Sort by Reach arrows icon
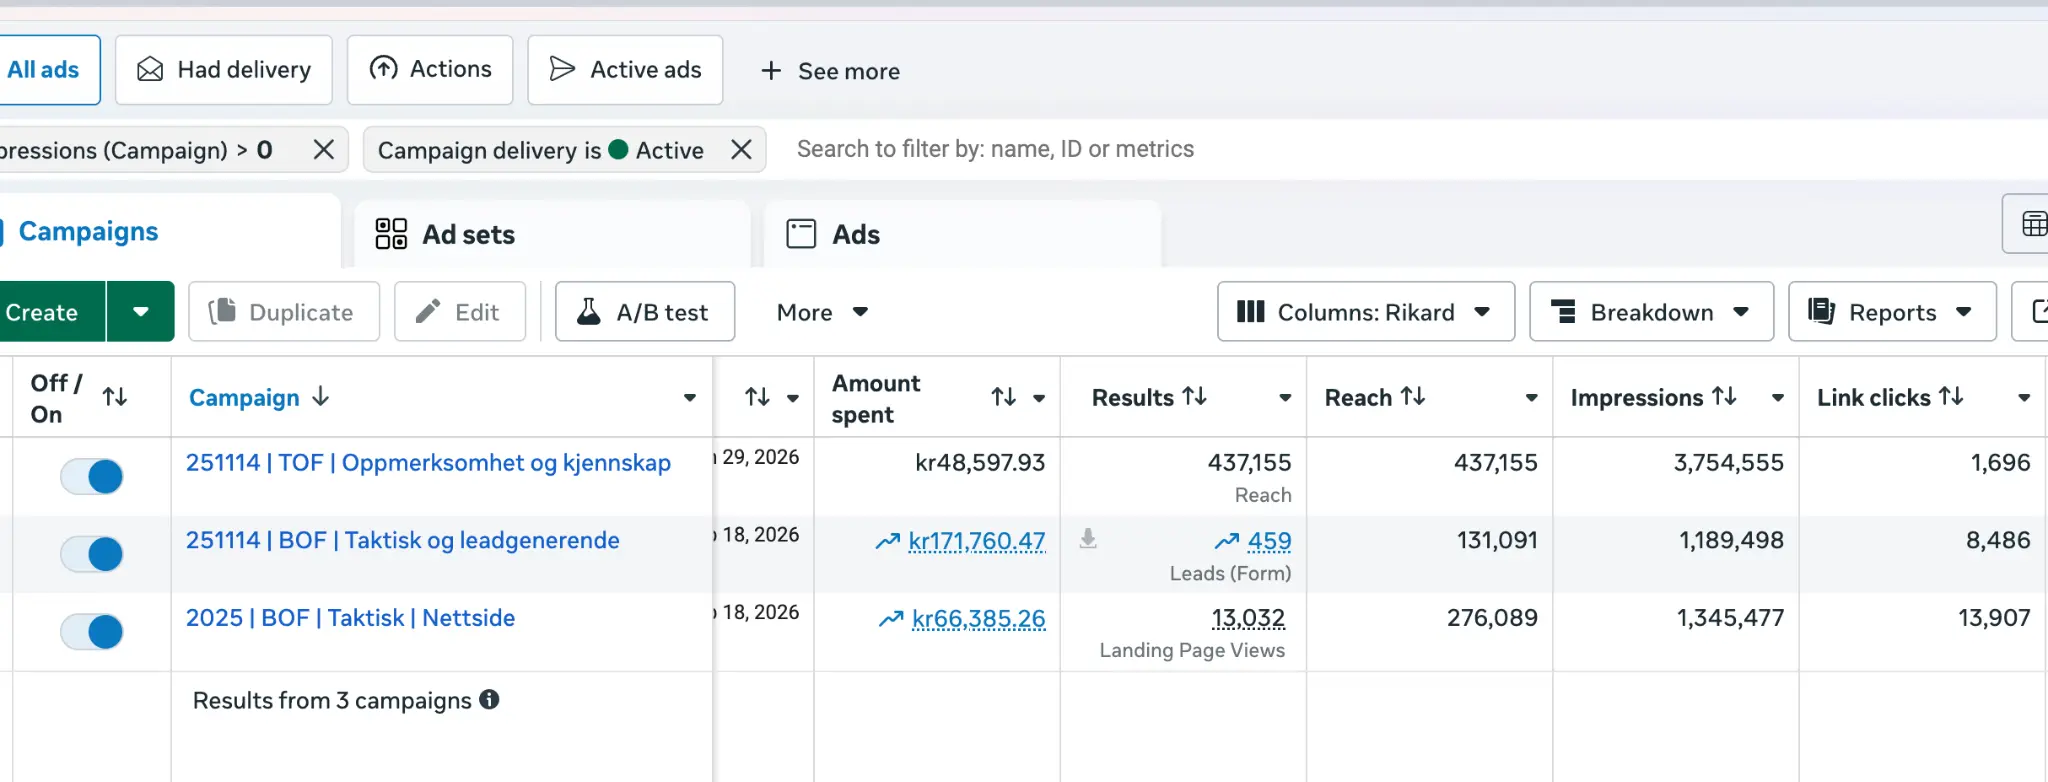The width and height of the screenshot is (2048, 782). pyautogui.click(x=1413, y=396)
